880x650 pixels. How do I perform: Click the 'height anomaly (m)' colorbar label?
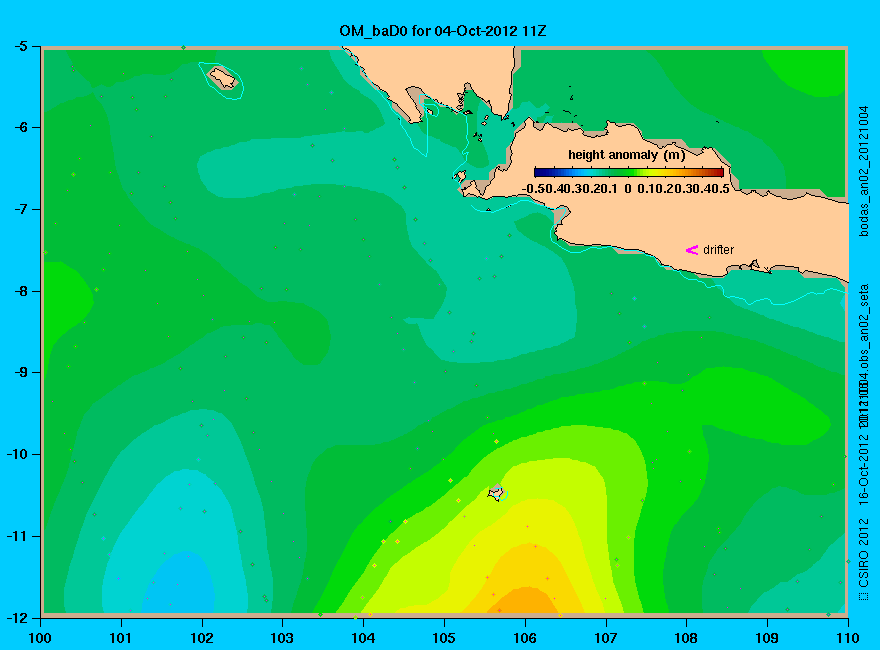click(626, 155)
